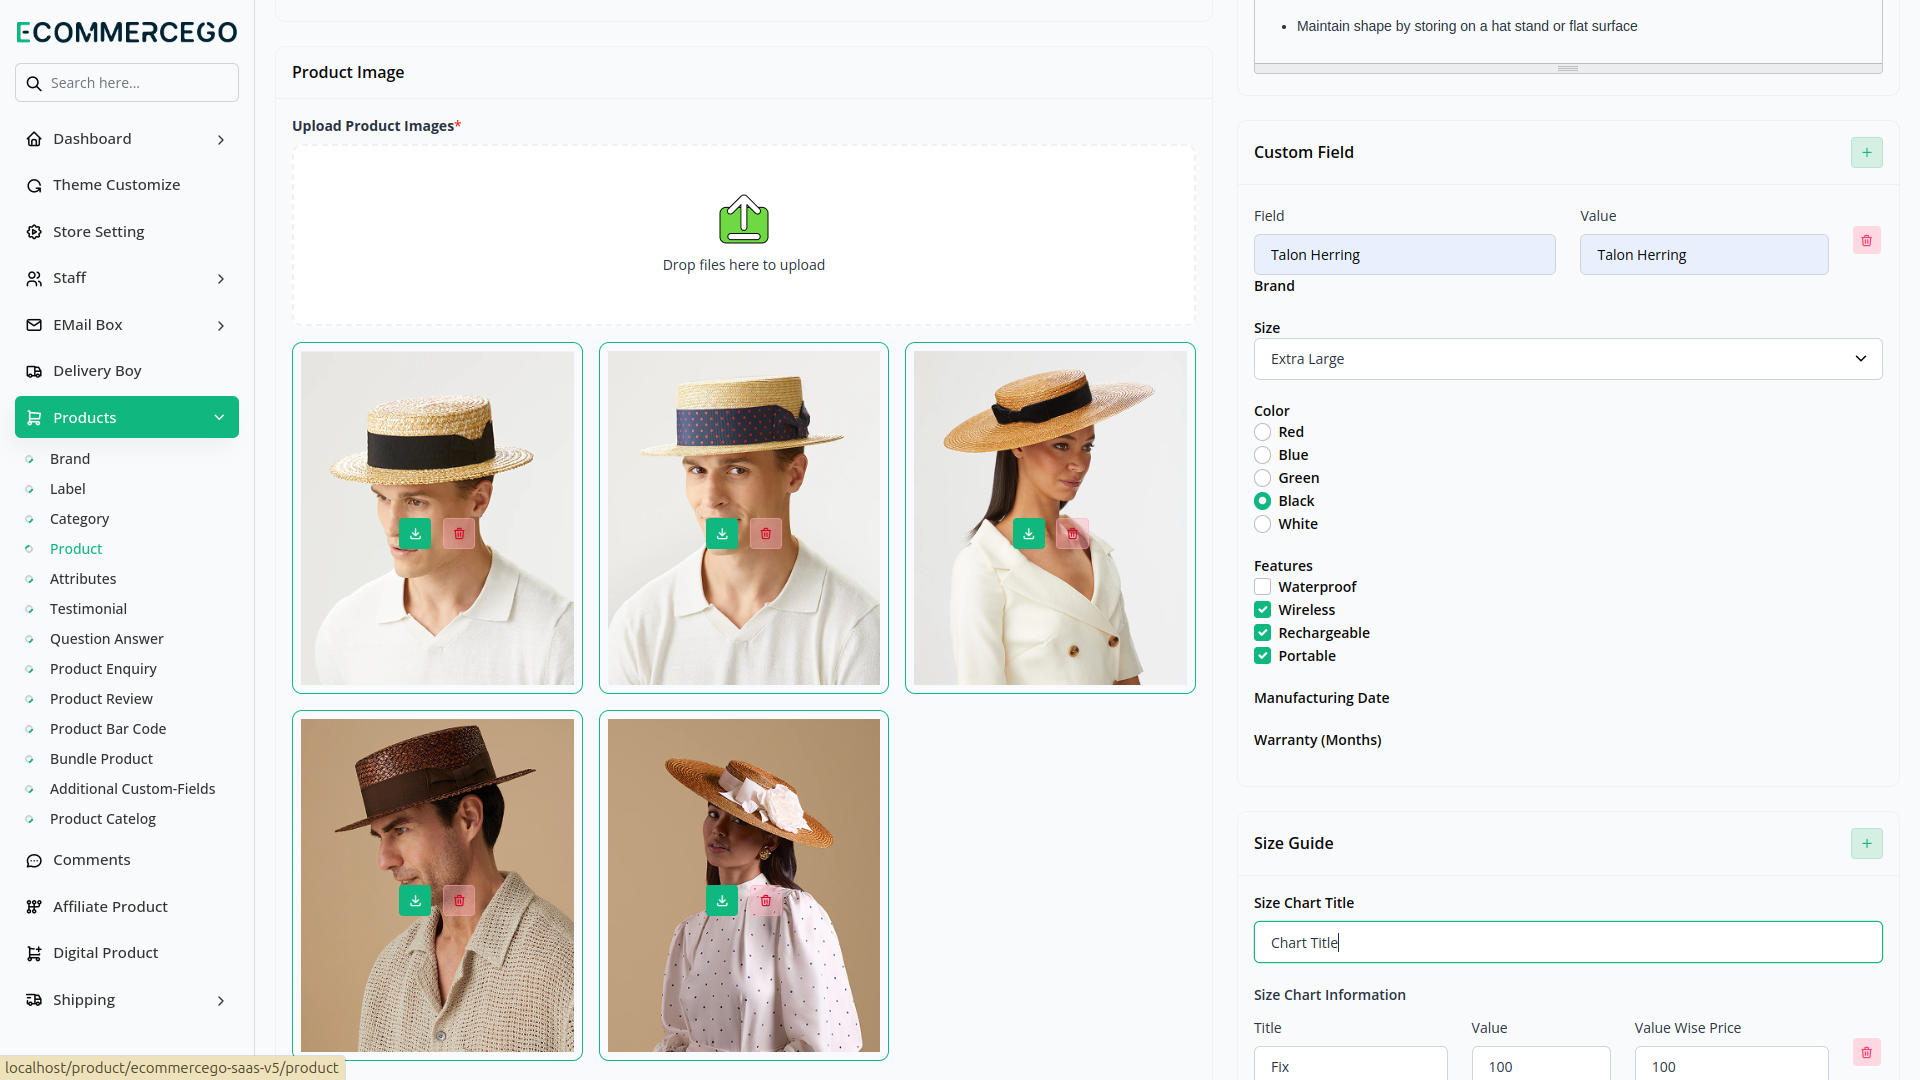Delete the first hat image with black band
The image size is (1920, 1080).
click(459, 534)
